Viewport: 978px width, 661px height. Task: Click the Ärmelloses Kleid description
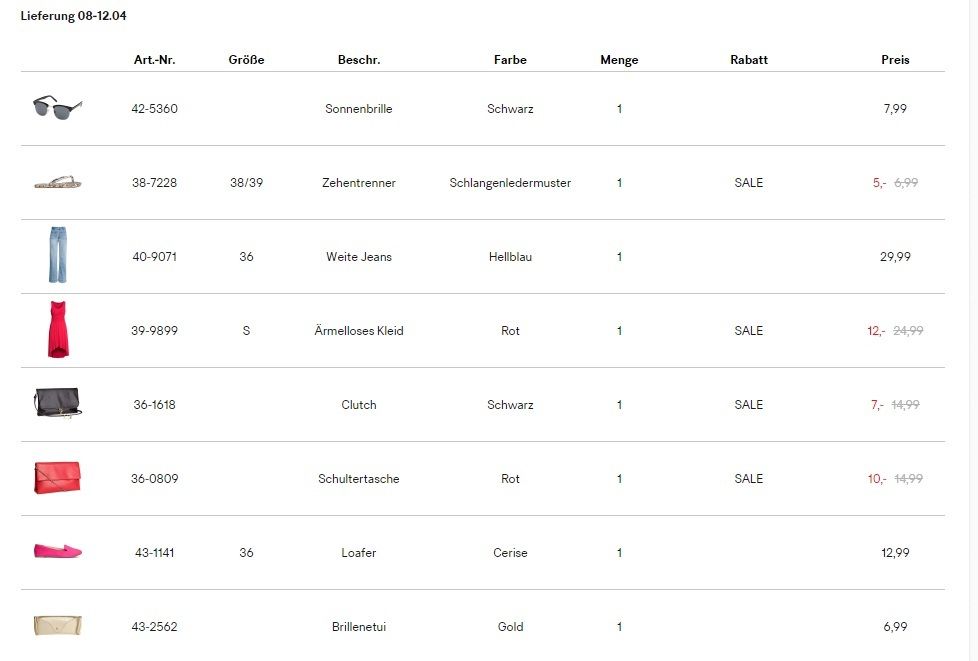click(358, 331)
